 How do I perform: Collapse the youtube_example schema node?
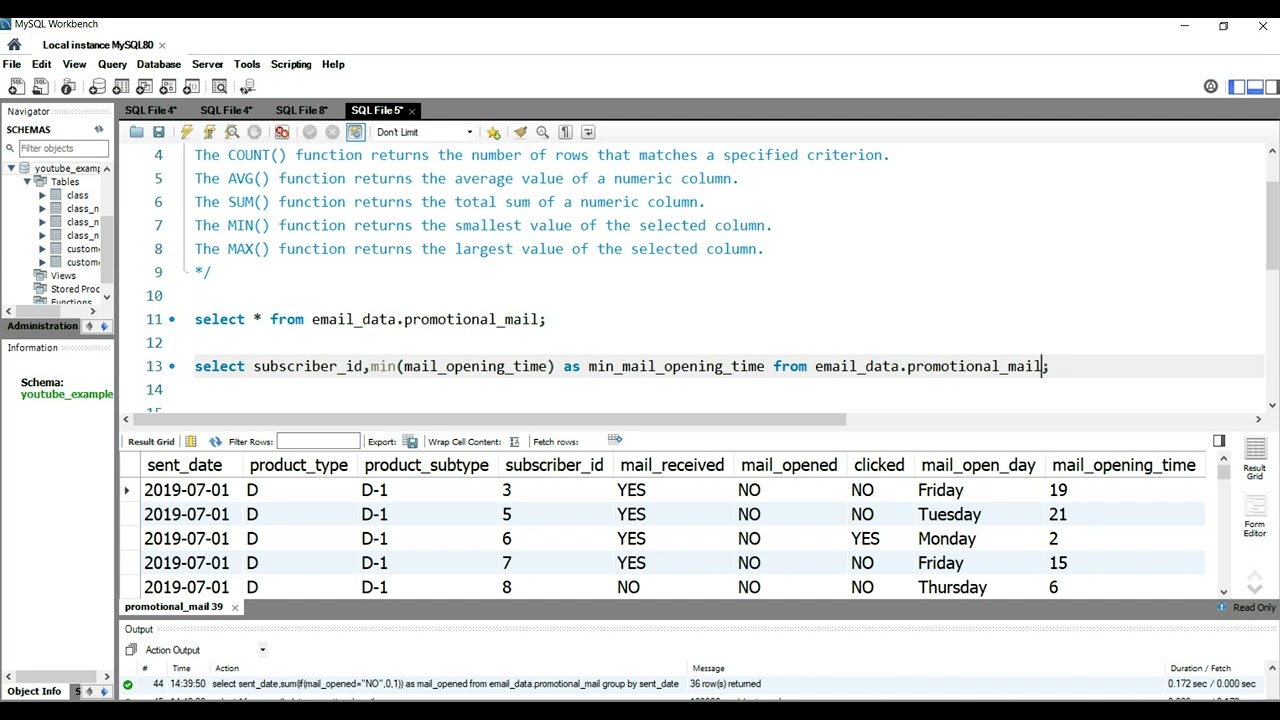click(x=11, y=168)
